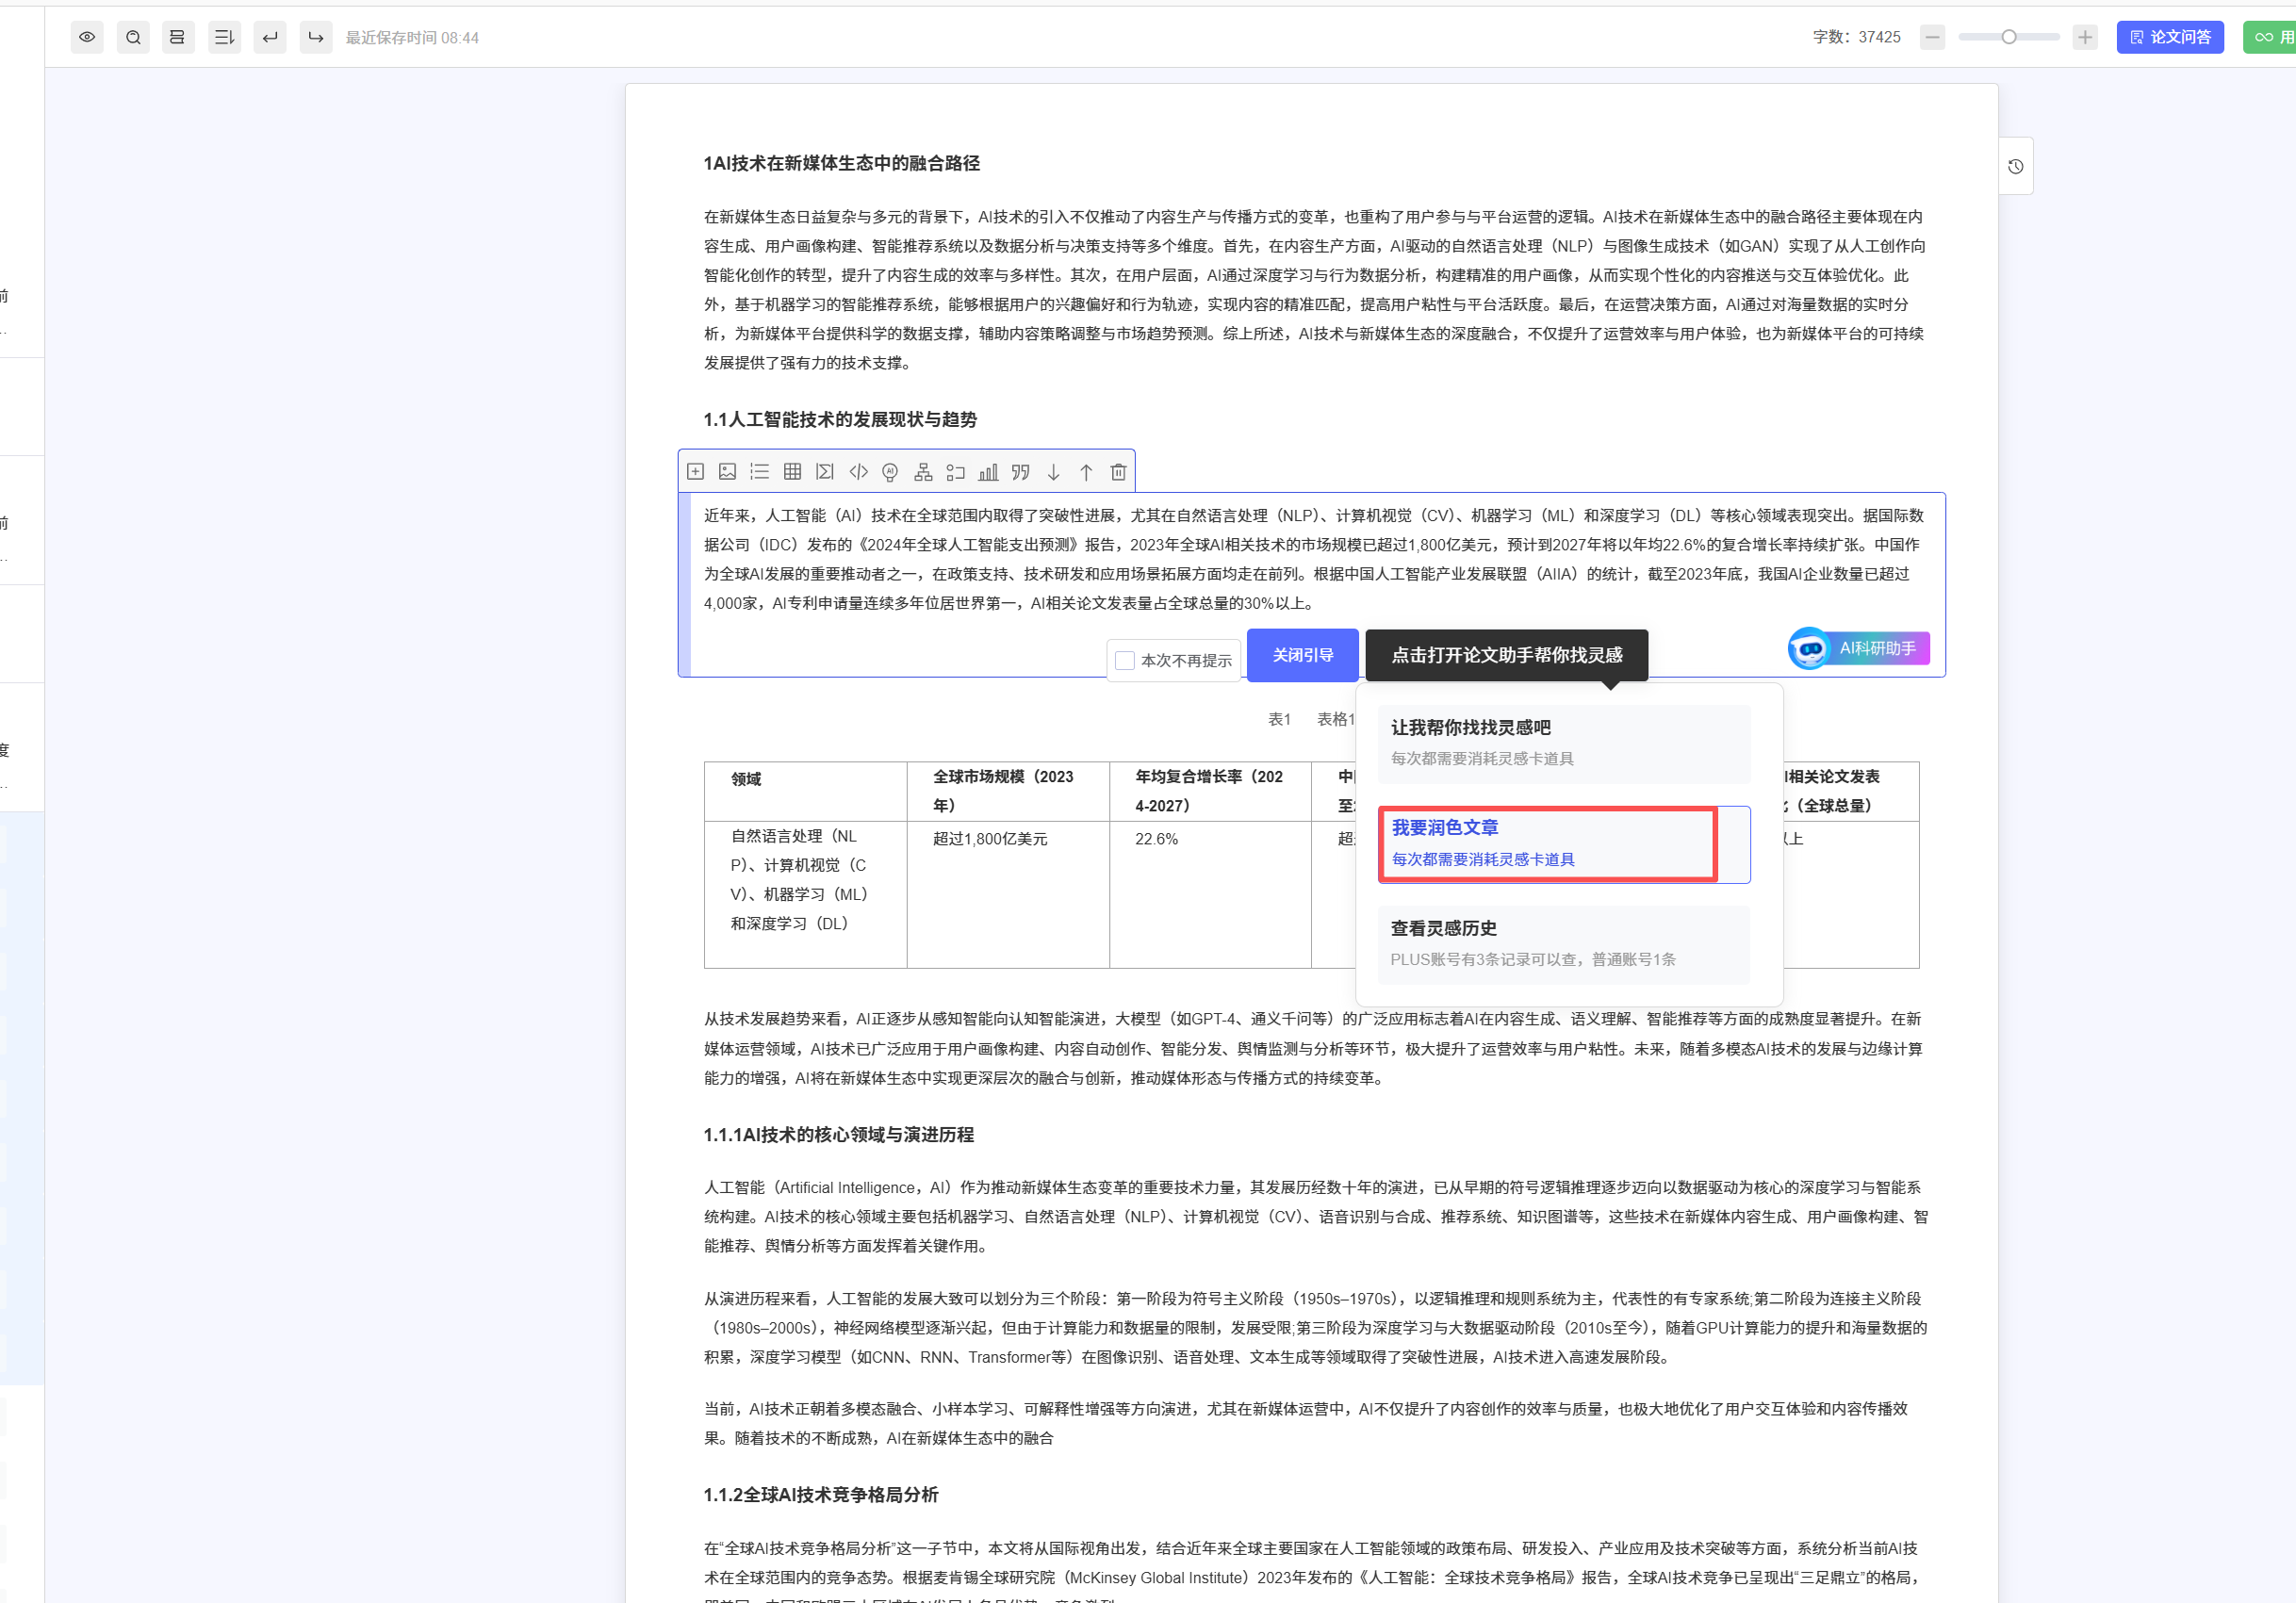Click the undo arrow button

(x=270, y=37)
